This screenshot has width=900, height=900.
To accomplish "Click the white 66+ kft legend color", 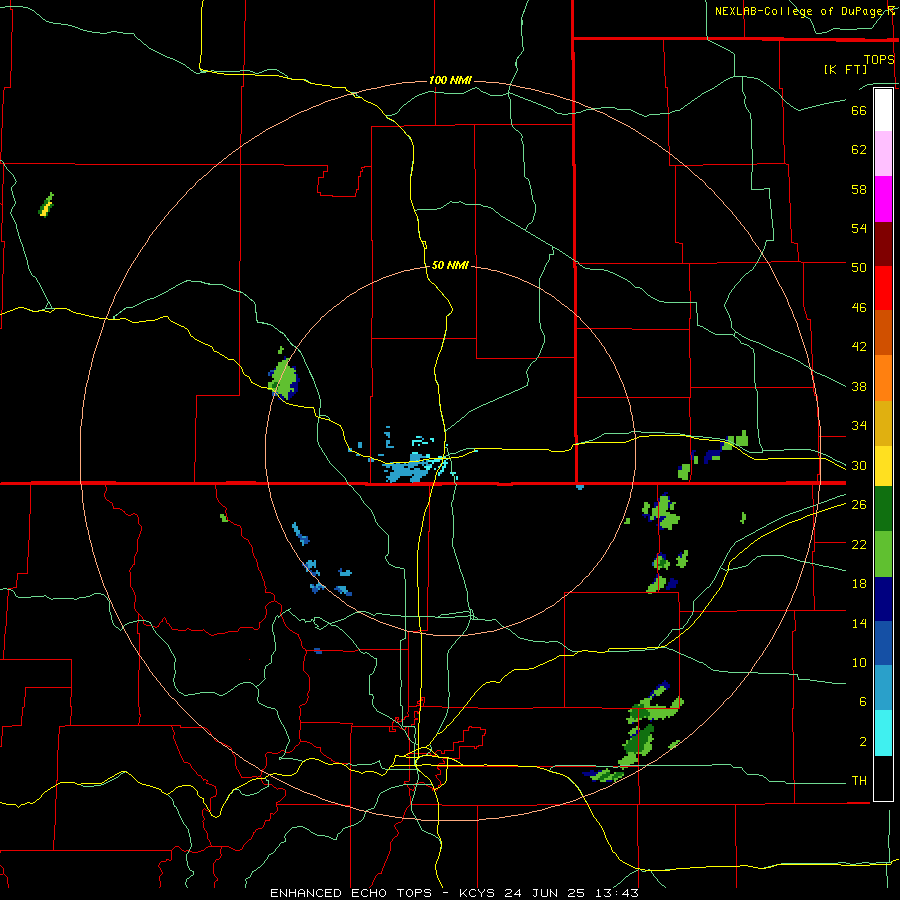I will (883, 110).
